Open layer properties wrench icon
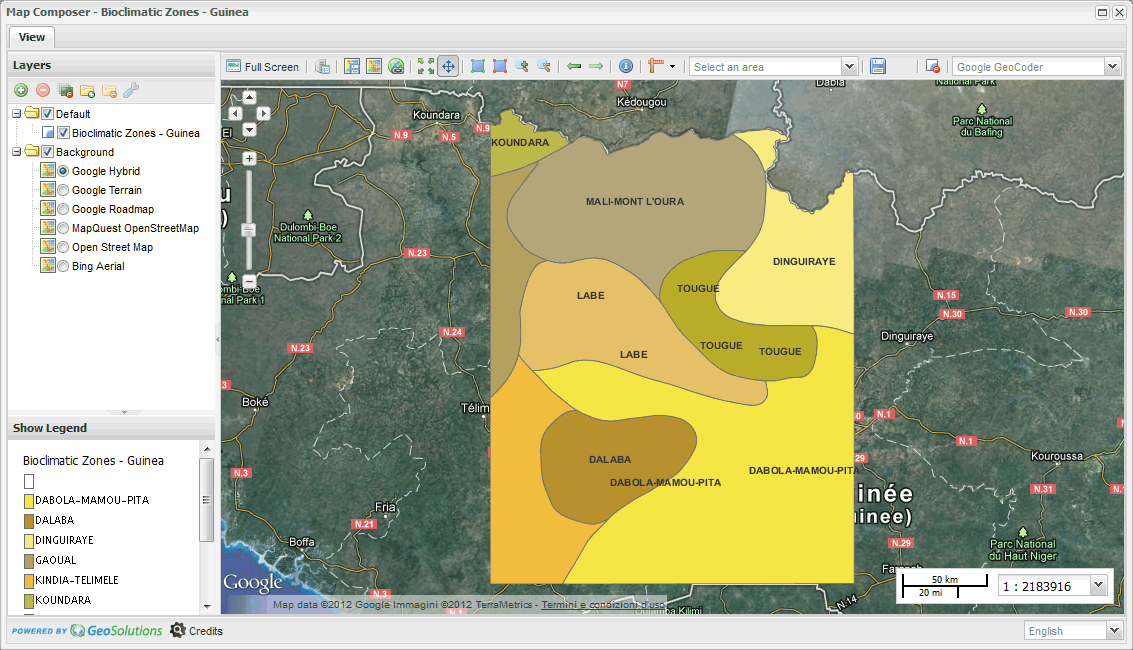Screen dimensions: 1133x650 point(131,90)
